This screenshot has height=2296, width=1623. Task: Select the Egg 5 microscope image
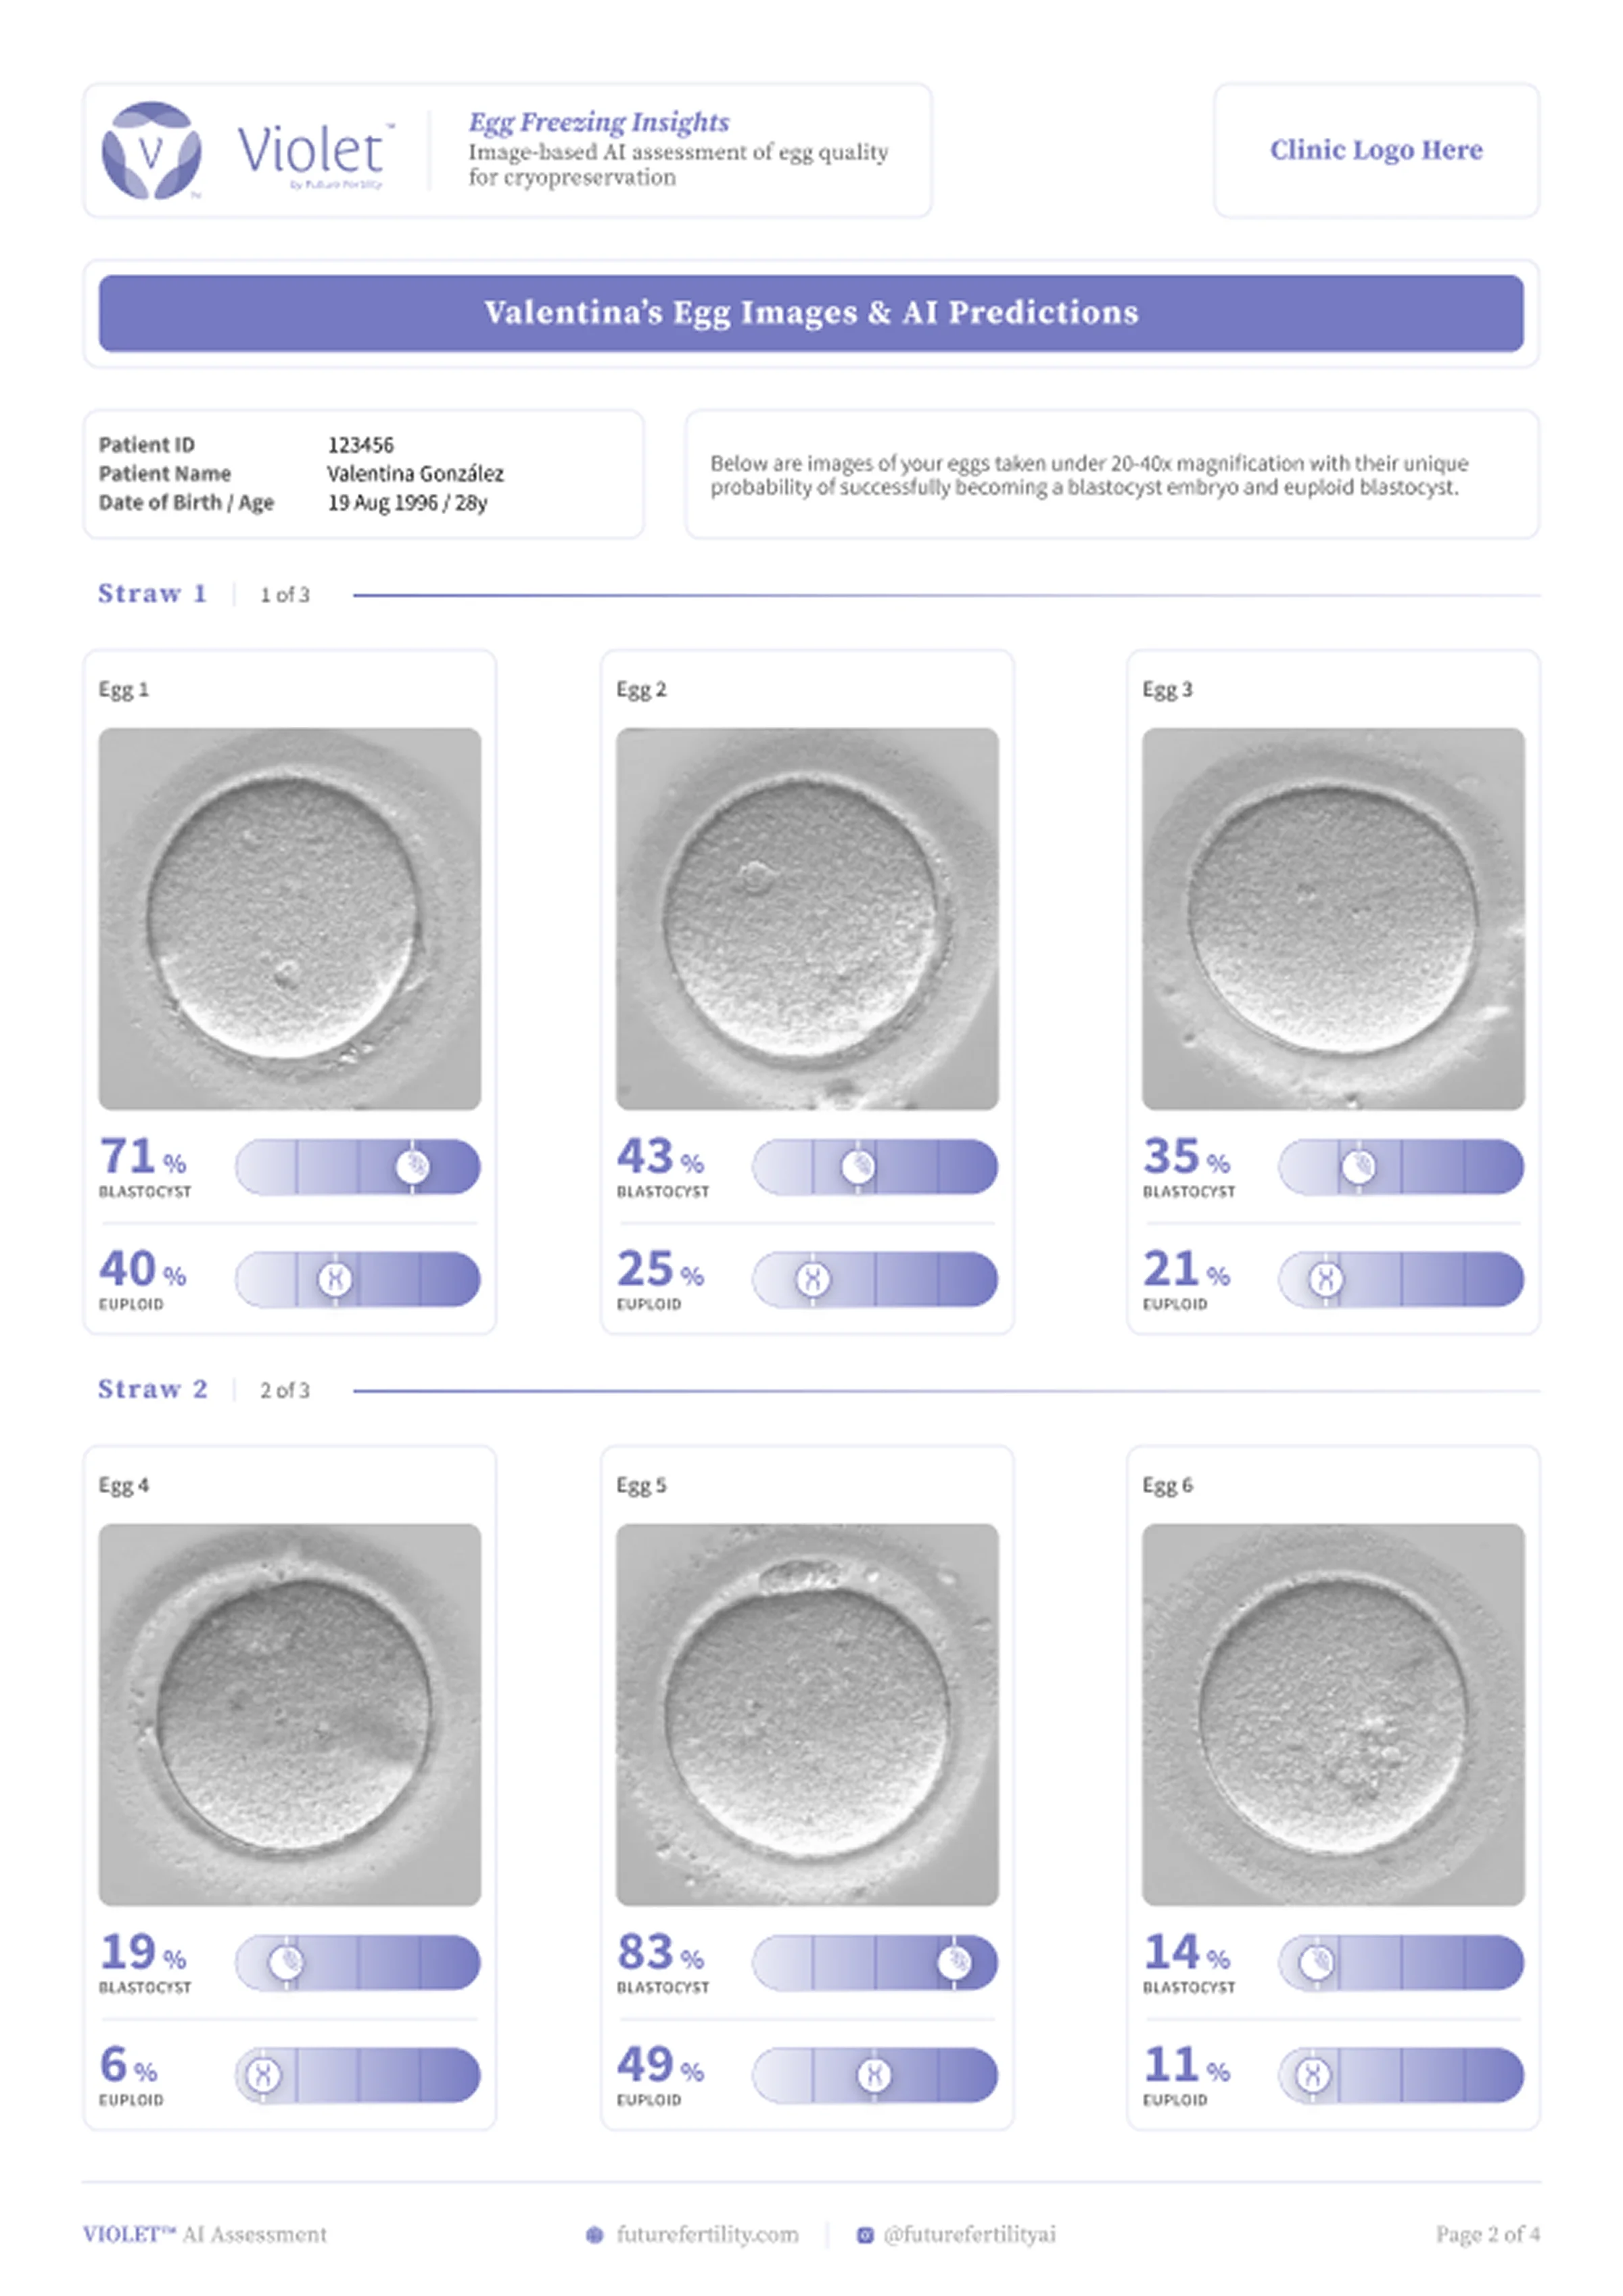tap(807, 1714)
